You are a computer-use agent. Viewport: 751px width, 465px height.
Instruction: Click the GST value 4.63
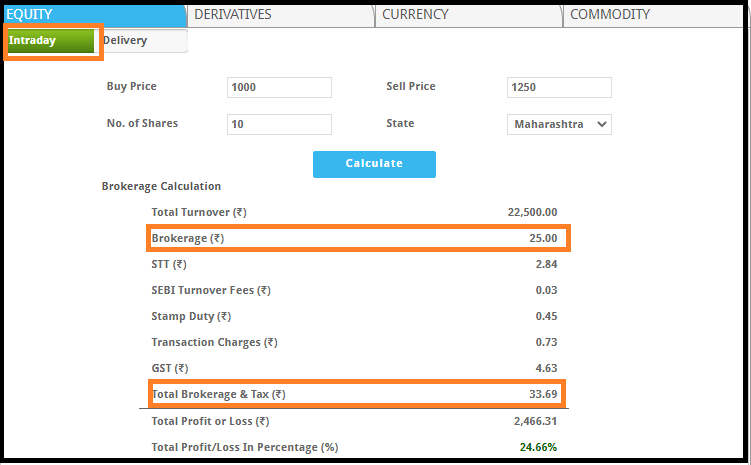coord(546,368)
